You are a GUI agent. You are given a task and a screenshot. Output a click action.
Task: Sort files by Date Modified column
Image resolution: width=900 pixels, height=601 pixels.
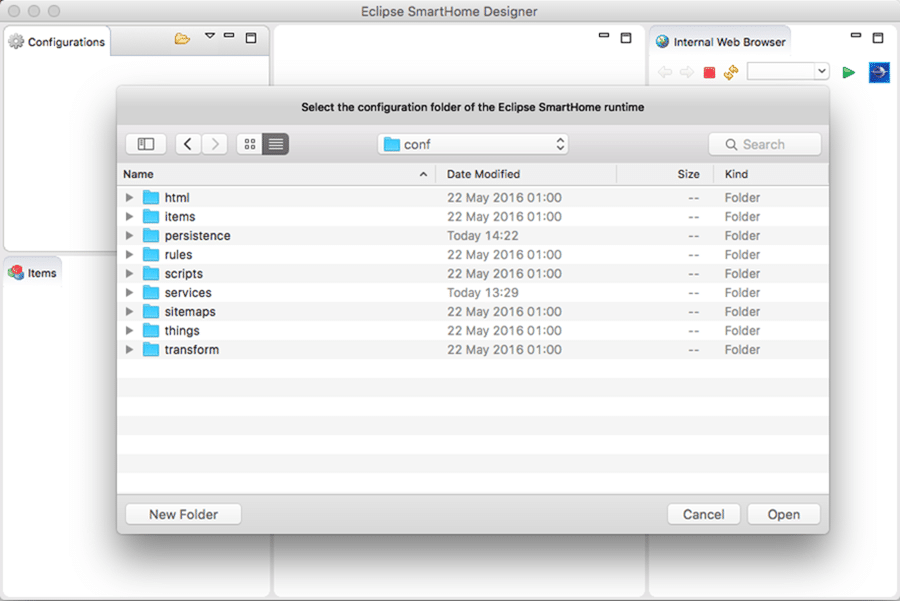coord(526,174)
